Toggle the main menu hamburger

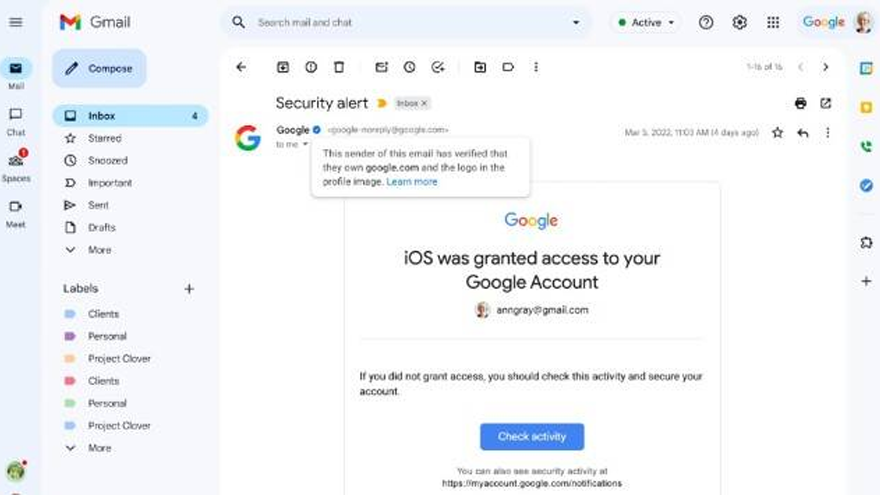pos(16,22)
